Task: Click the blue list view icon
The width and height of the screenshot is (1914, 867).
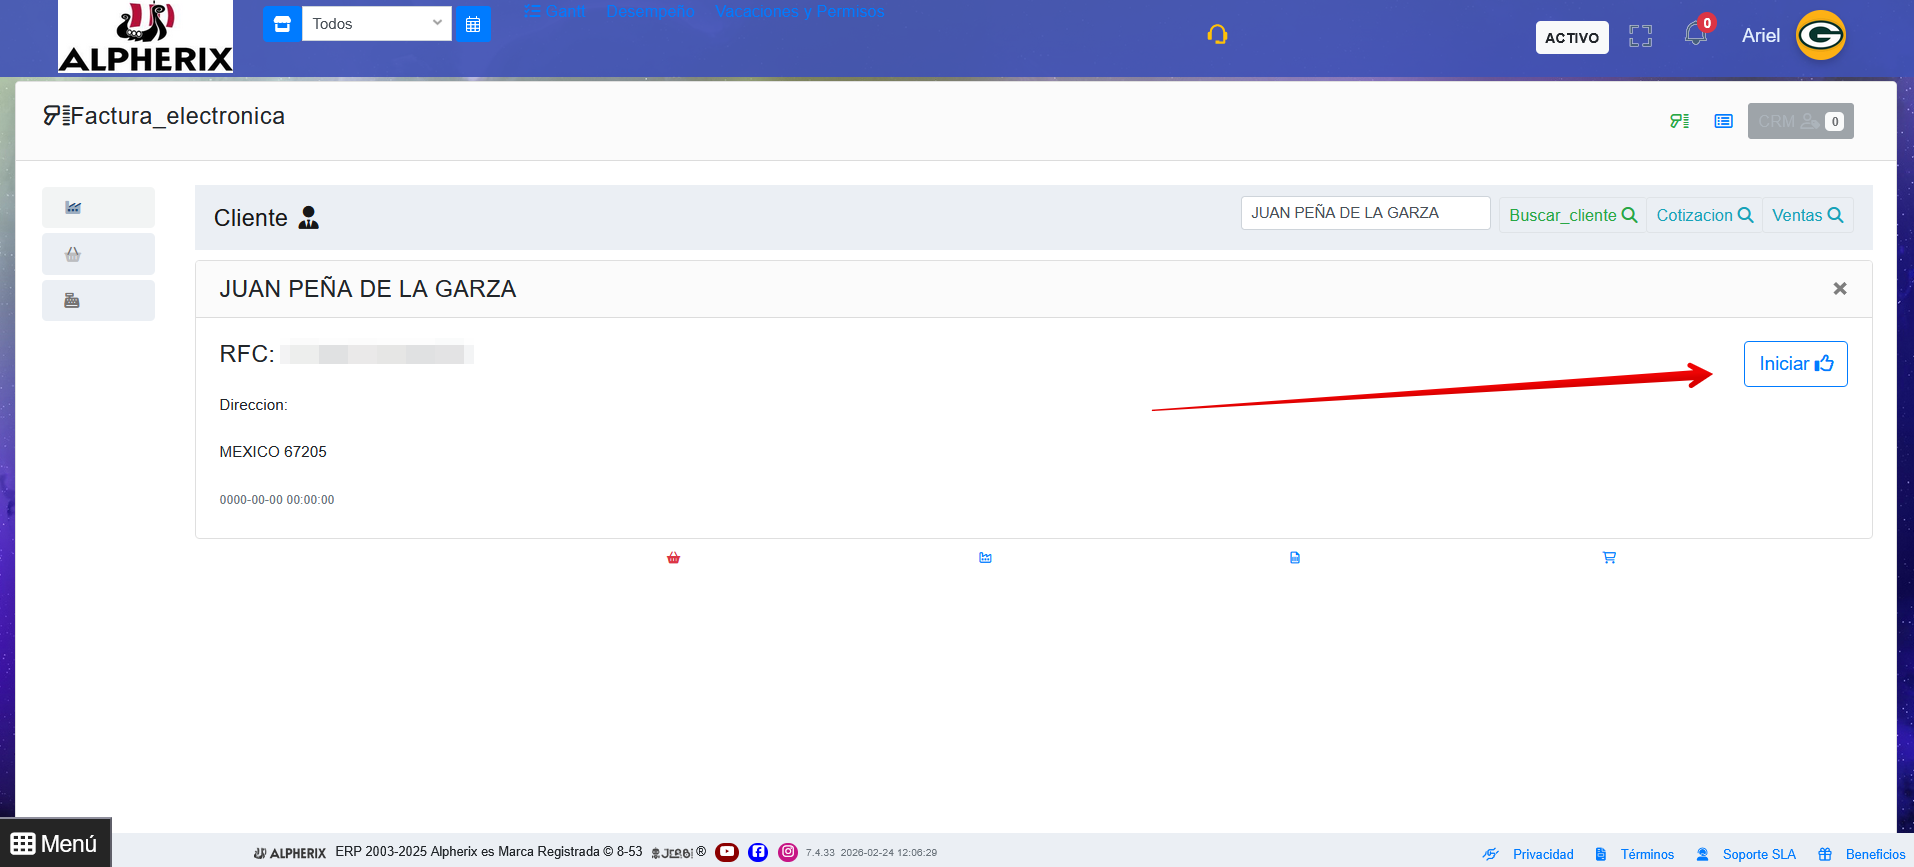Action: [1723, 121]
